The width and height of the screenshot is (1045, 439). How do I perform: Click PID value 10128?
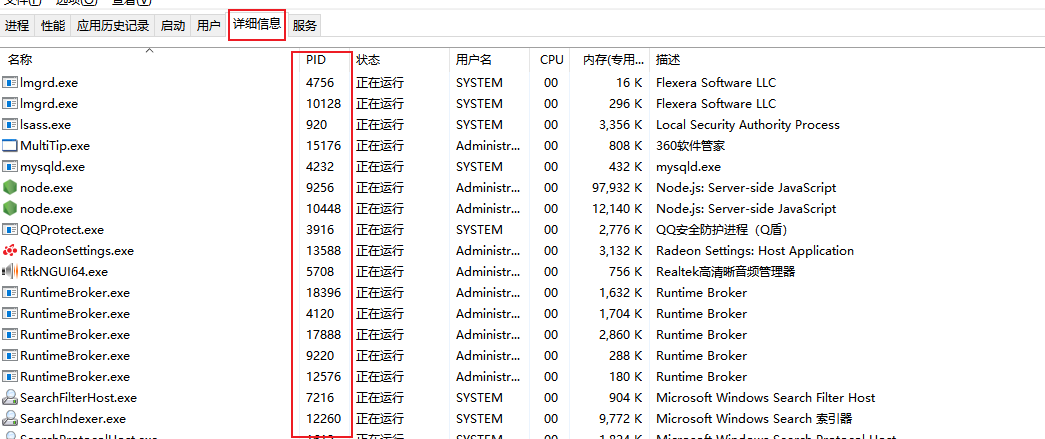point(323,104)
